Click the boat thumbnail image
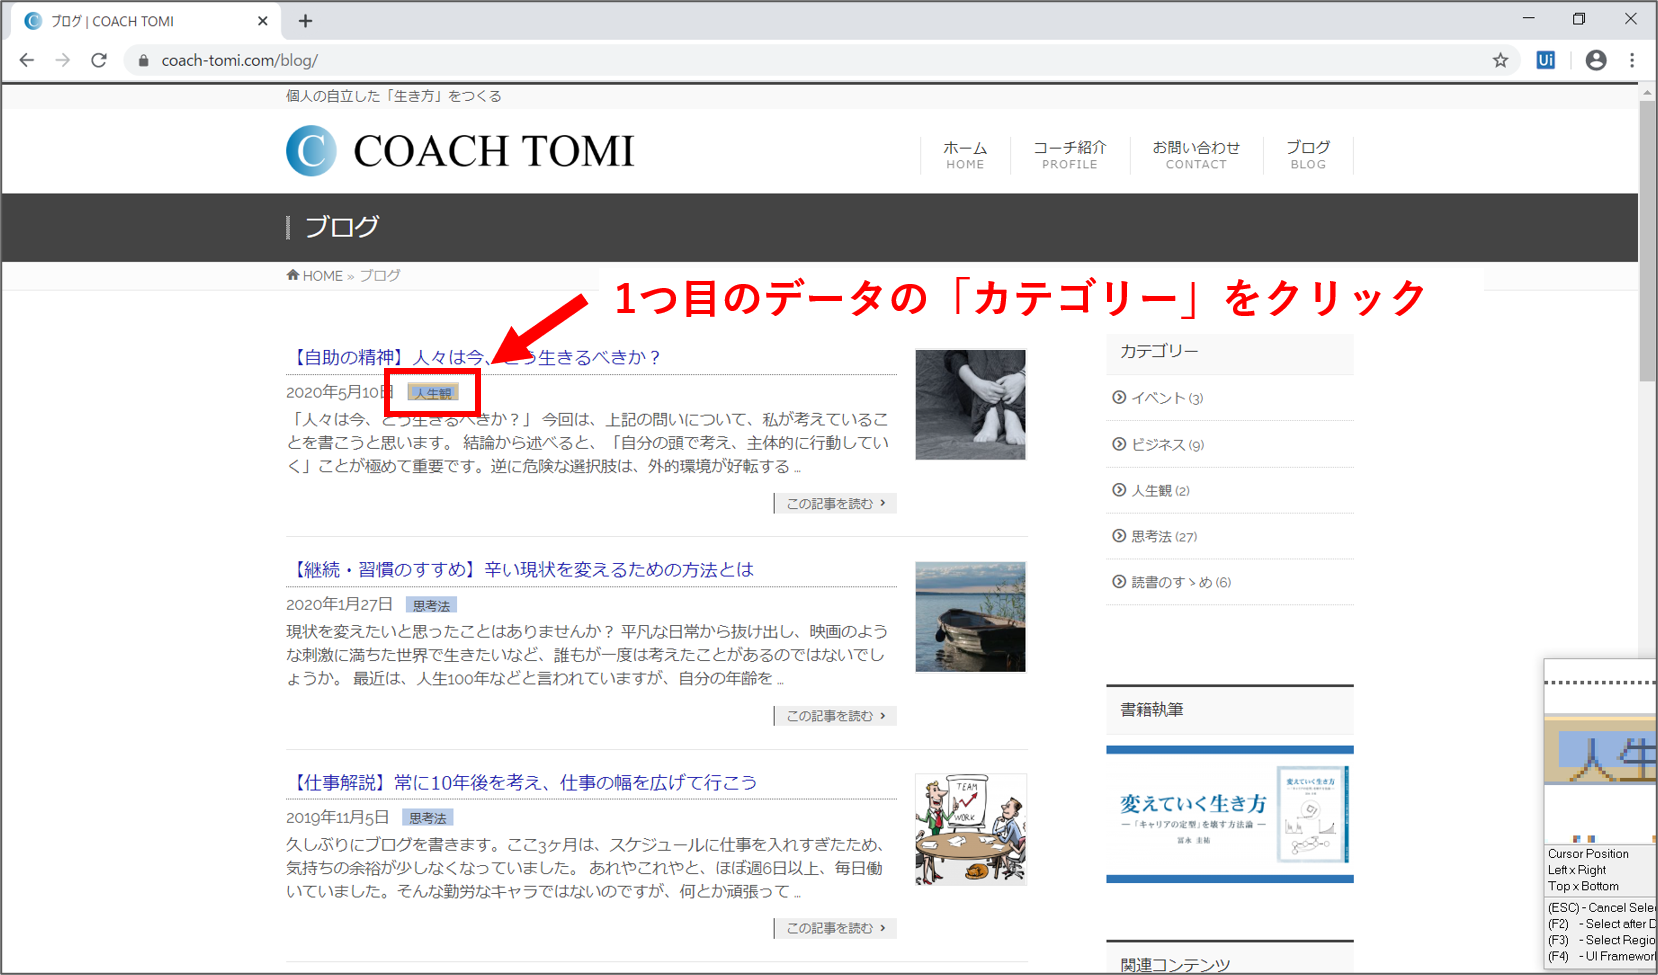 (970, 617)
